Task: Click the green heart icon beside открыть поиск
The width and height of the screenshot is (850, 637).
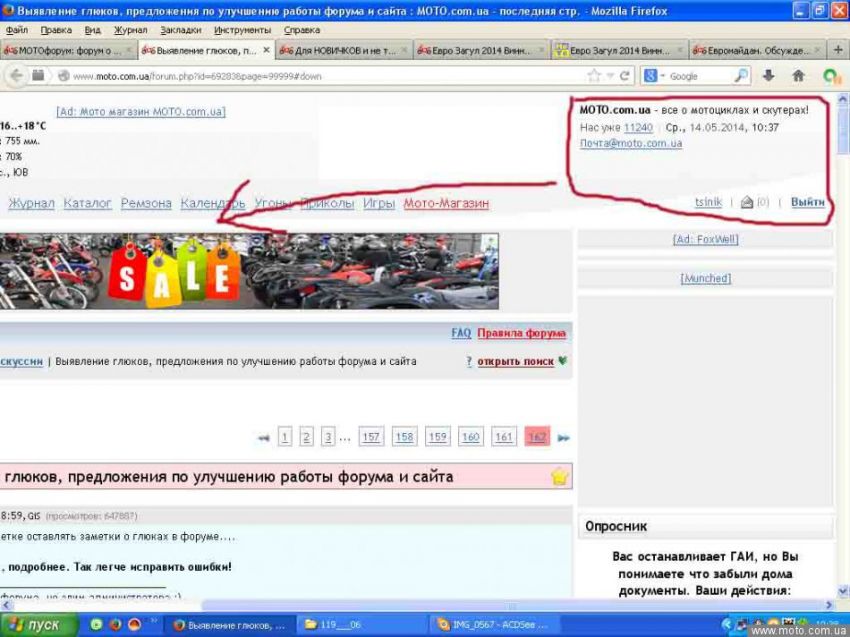Action: coord(563,361)
